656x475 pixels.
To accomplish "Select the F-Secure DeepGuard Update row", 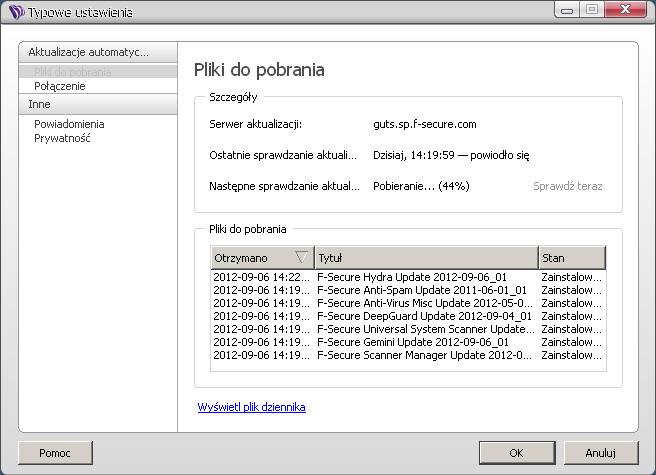I will [408, 316].
